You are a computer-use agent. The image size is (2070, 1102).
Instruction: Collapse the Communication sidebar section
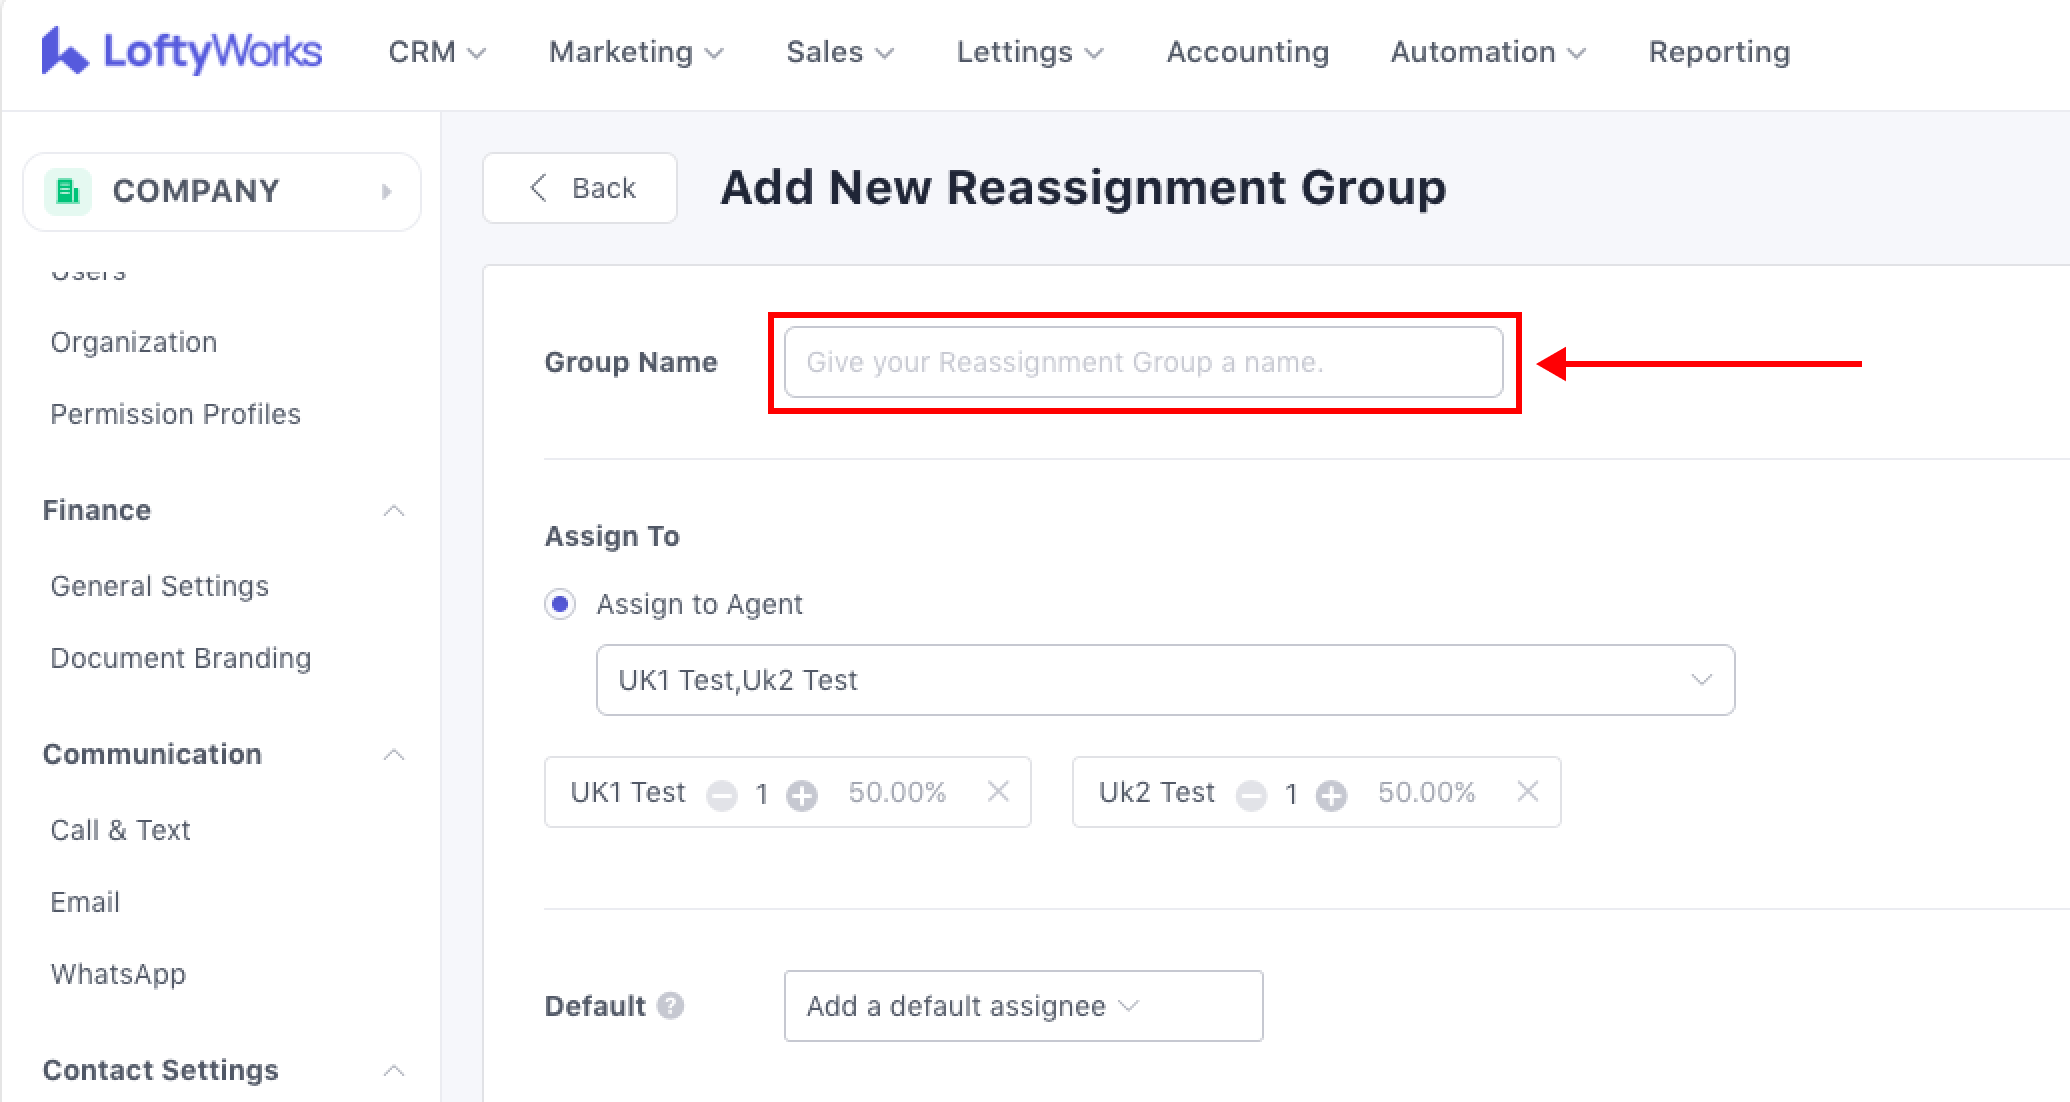pos(394,755)
